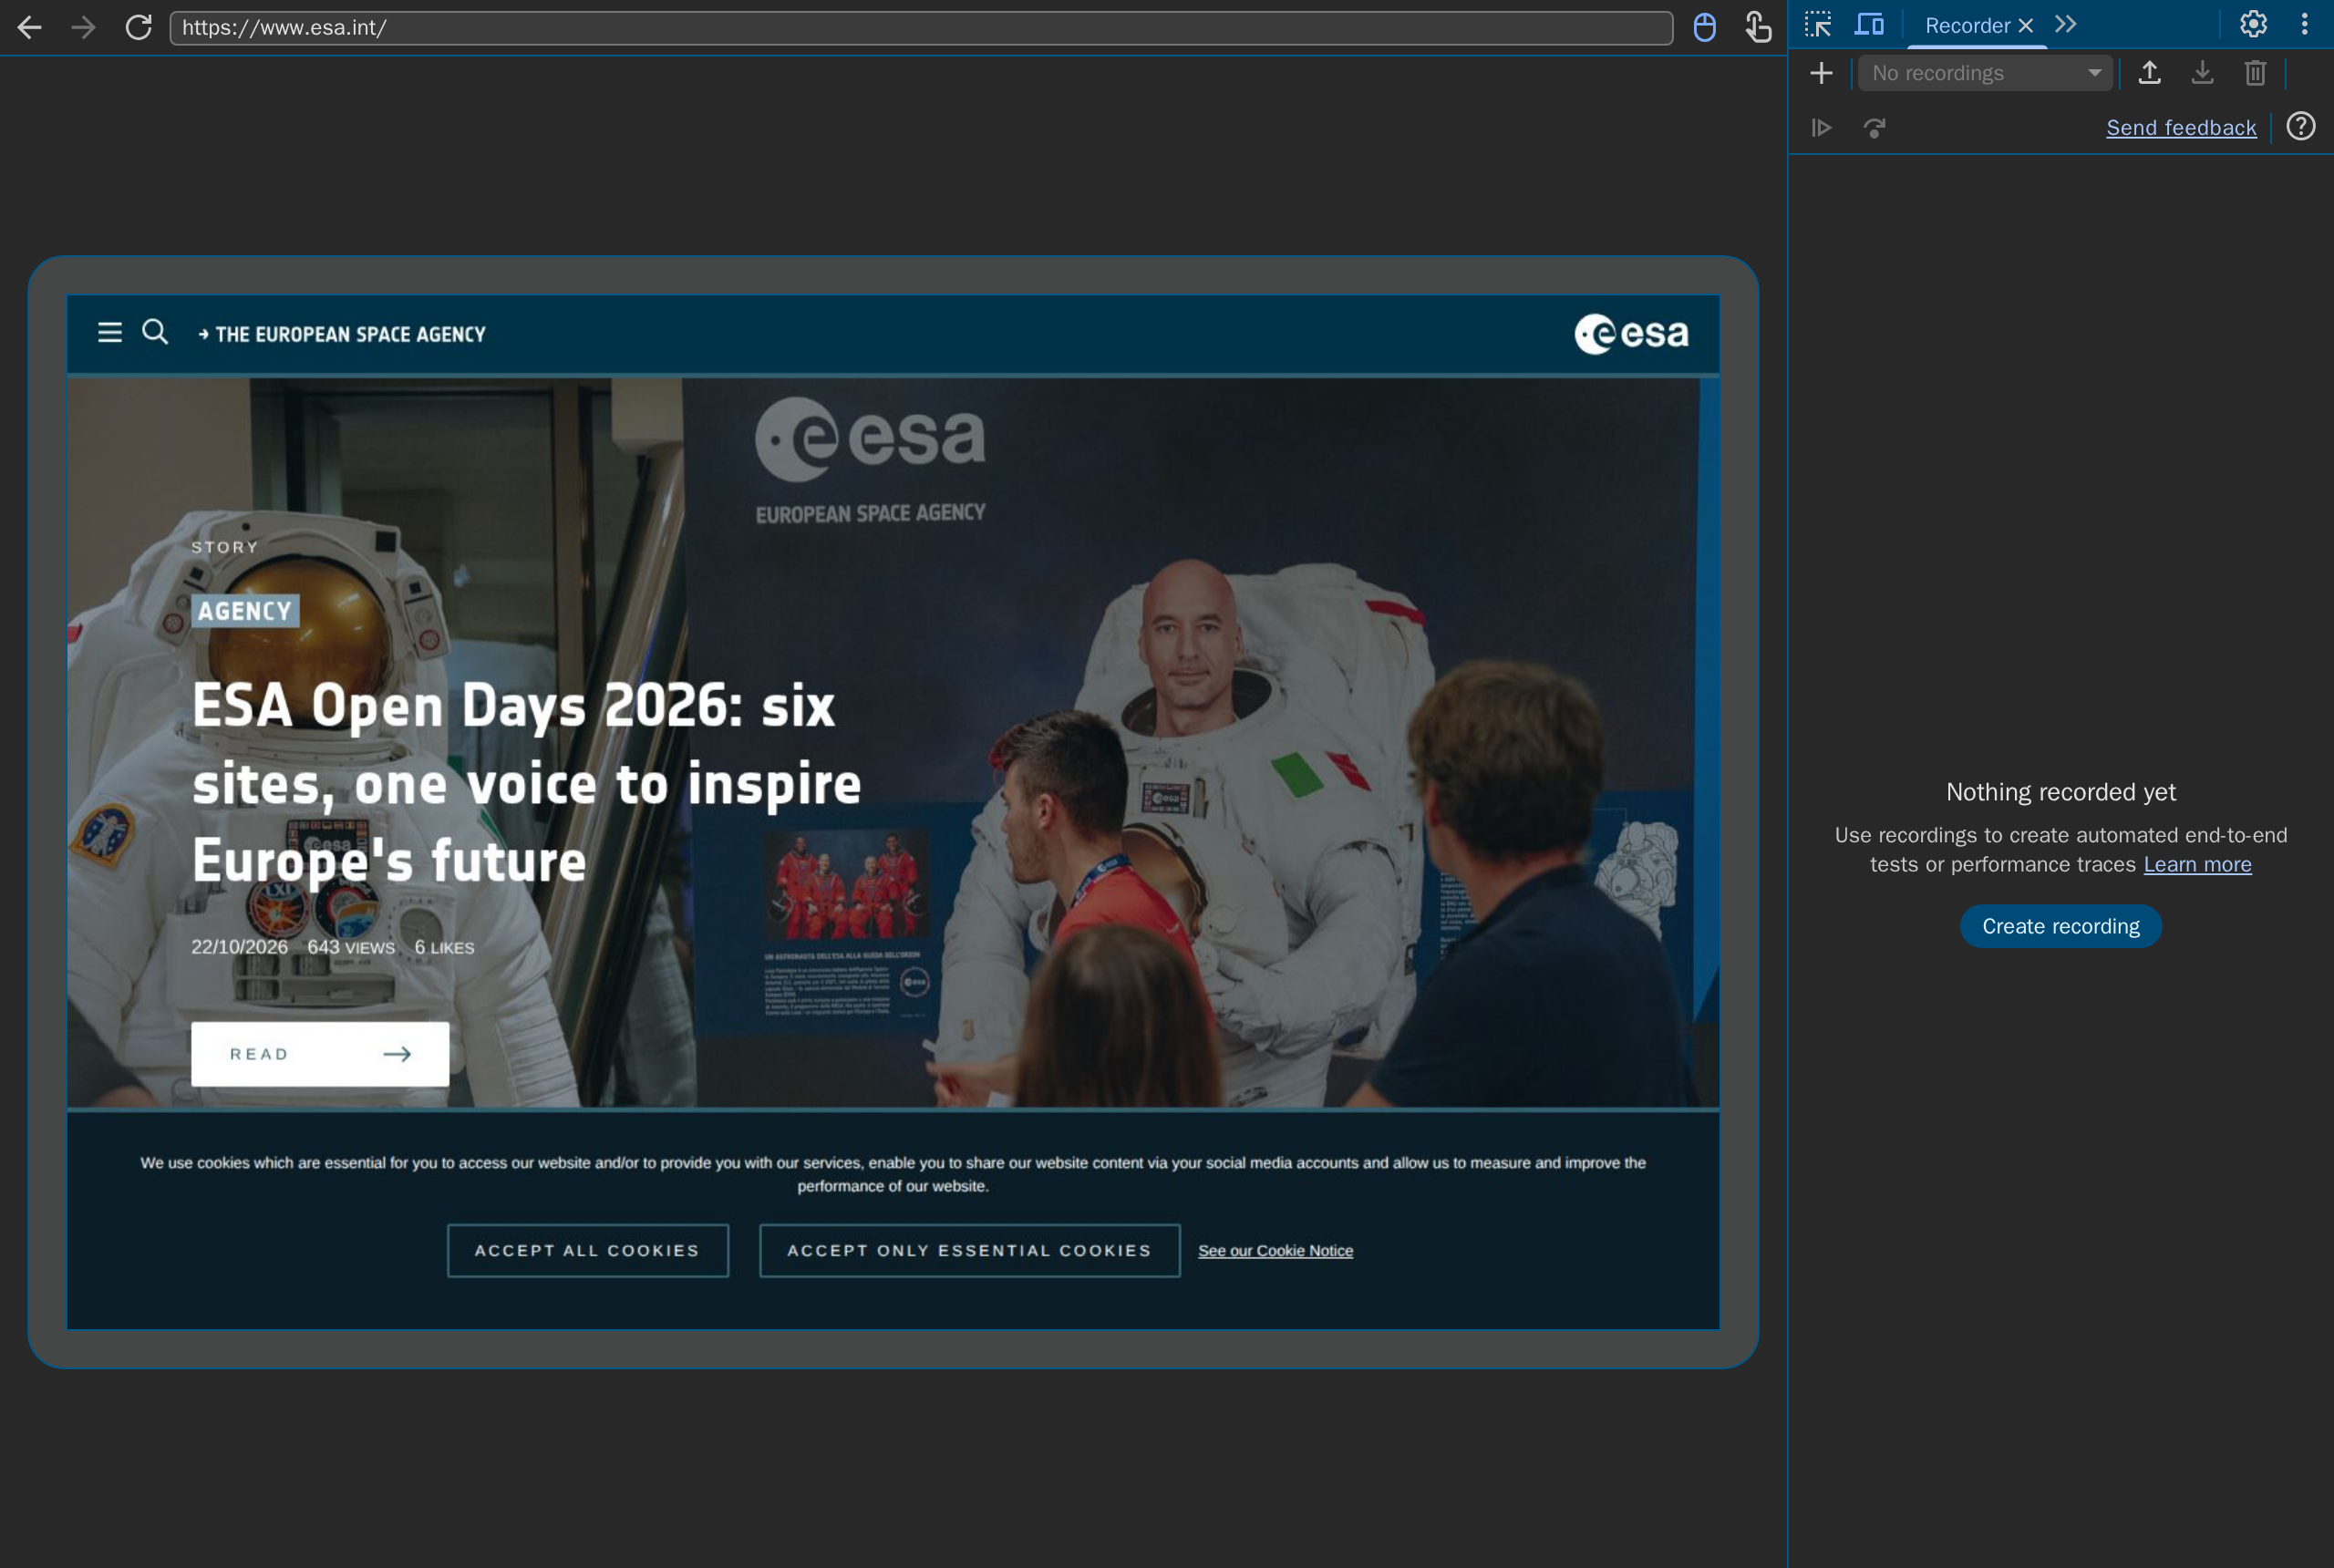Image resolution: width=2334 pixels, height=1568 pixels.
Task: Select the AGENCY category tag
Action: 245,612
